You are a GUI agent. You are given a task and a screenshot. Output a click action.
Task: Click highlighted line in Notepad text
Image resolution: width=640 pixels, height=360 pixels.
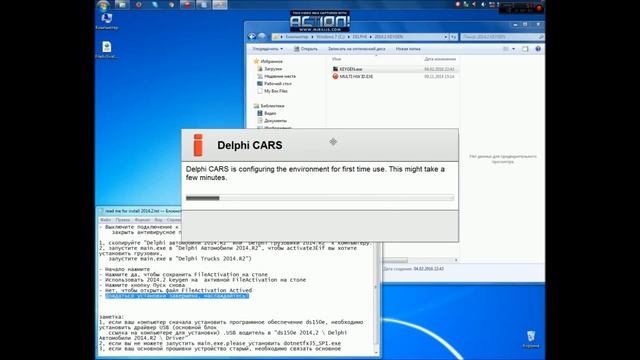point(177,296)
